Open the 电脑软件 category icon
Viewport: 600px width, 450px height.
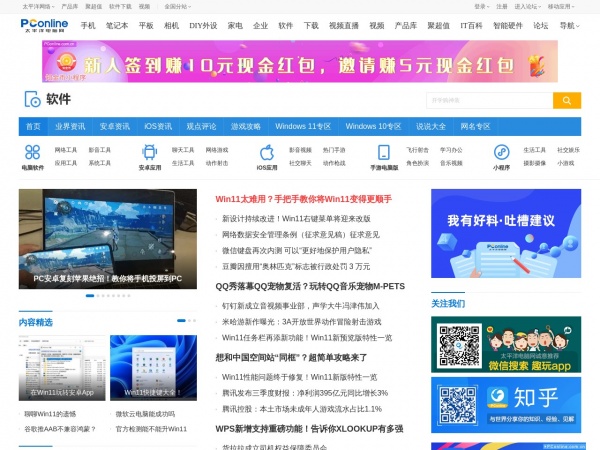(32, 154)
